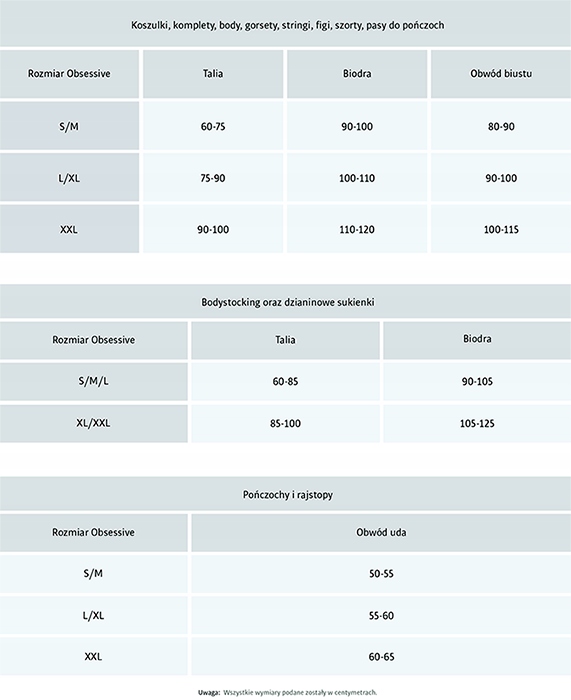Screen dimensions: 571x700
Task: Click the 105-125 hips cell
Action: point(477,423)
